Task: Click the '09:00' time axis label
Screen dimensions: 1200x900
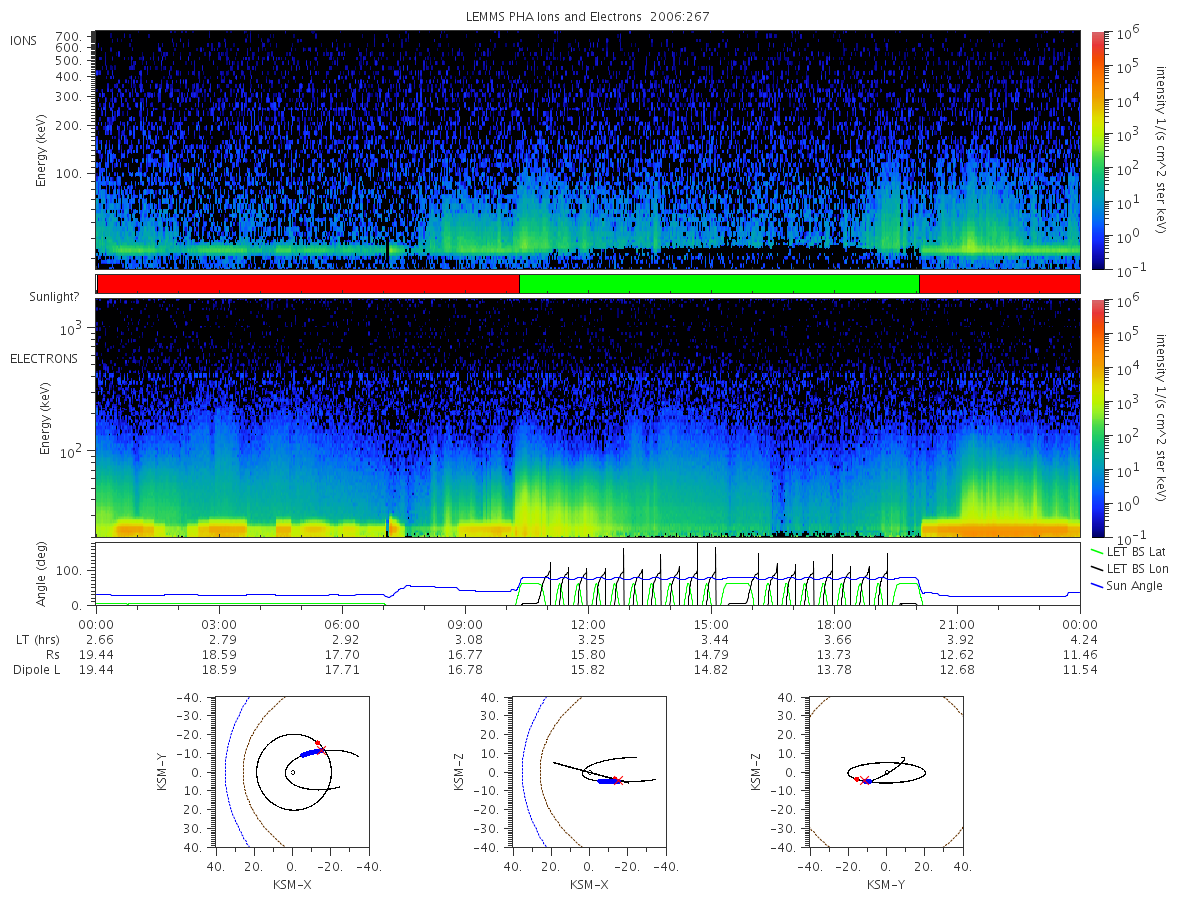Action: [465, 623]
